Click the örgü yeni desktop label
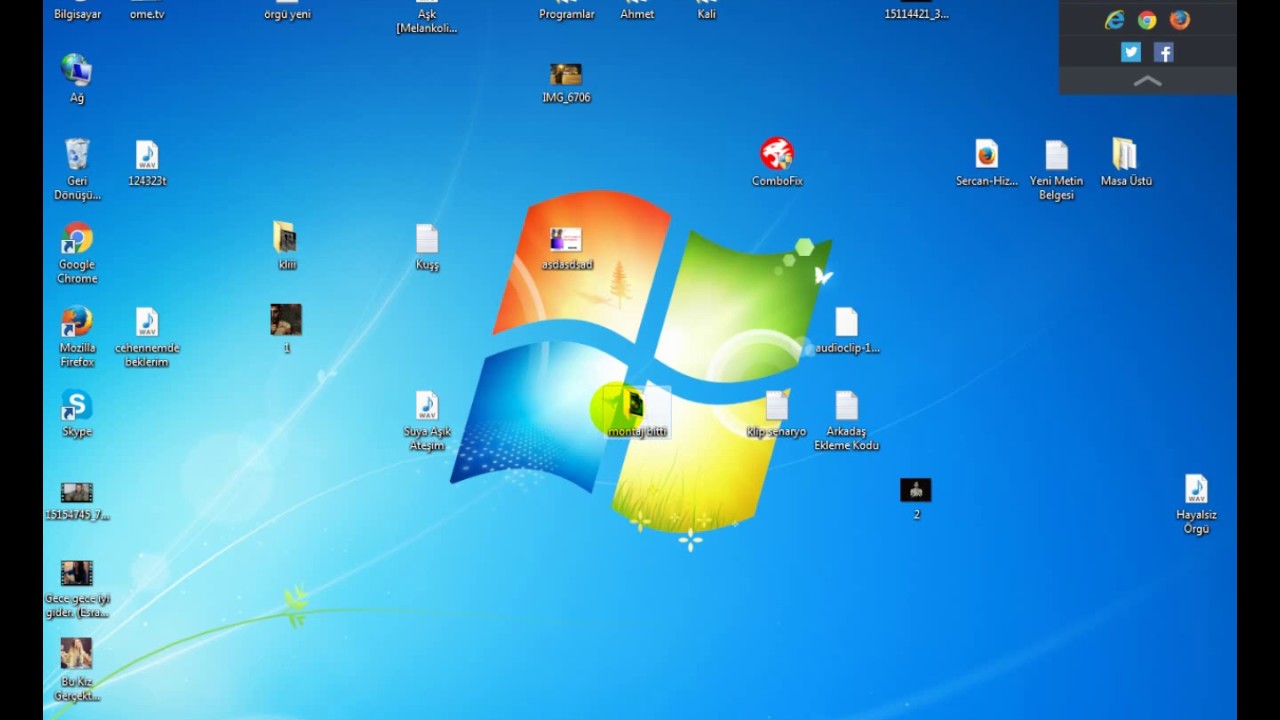This screenshot has height=720, width=1280. 287,14
